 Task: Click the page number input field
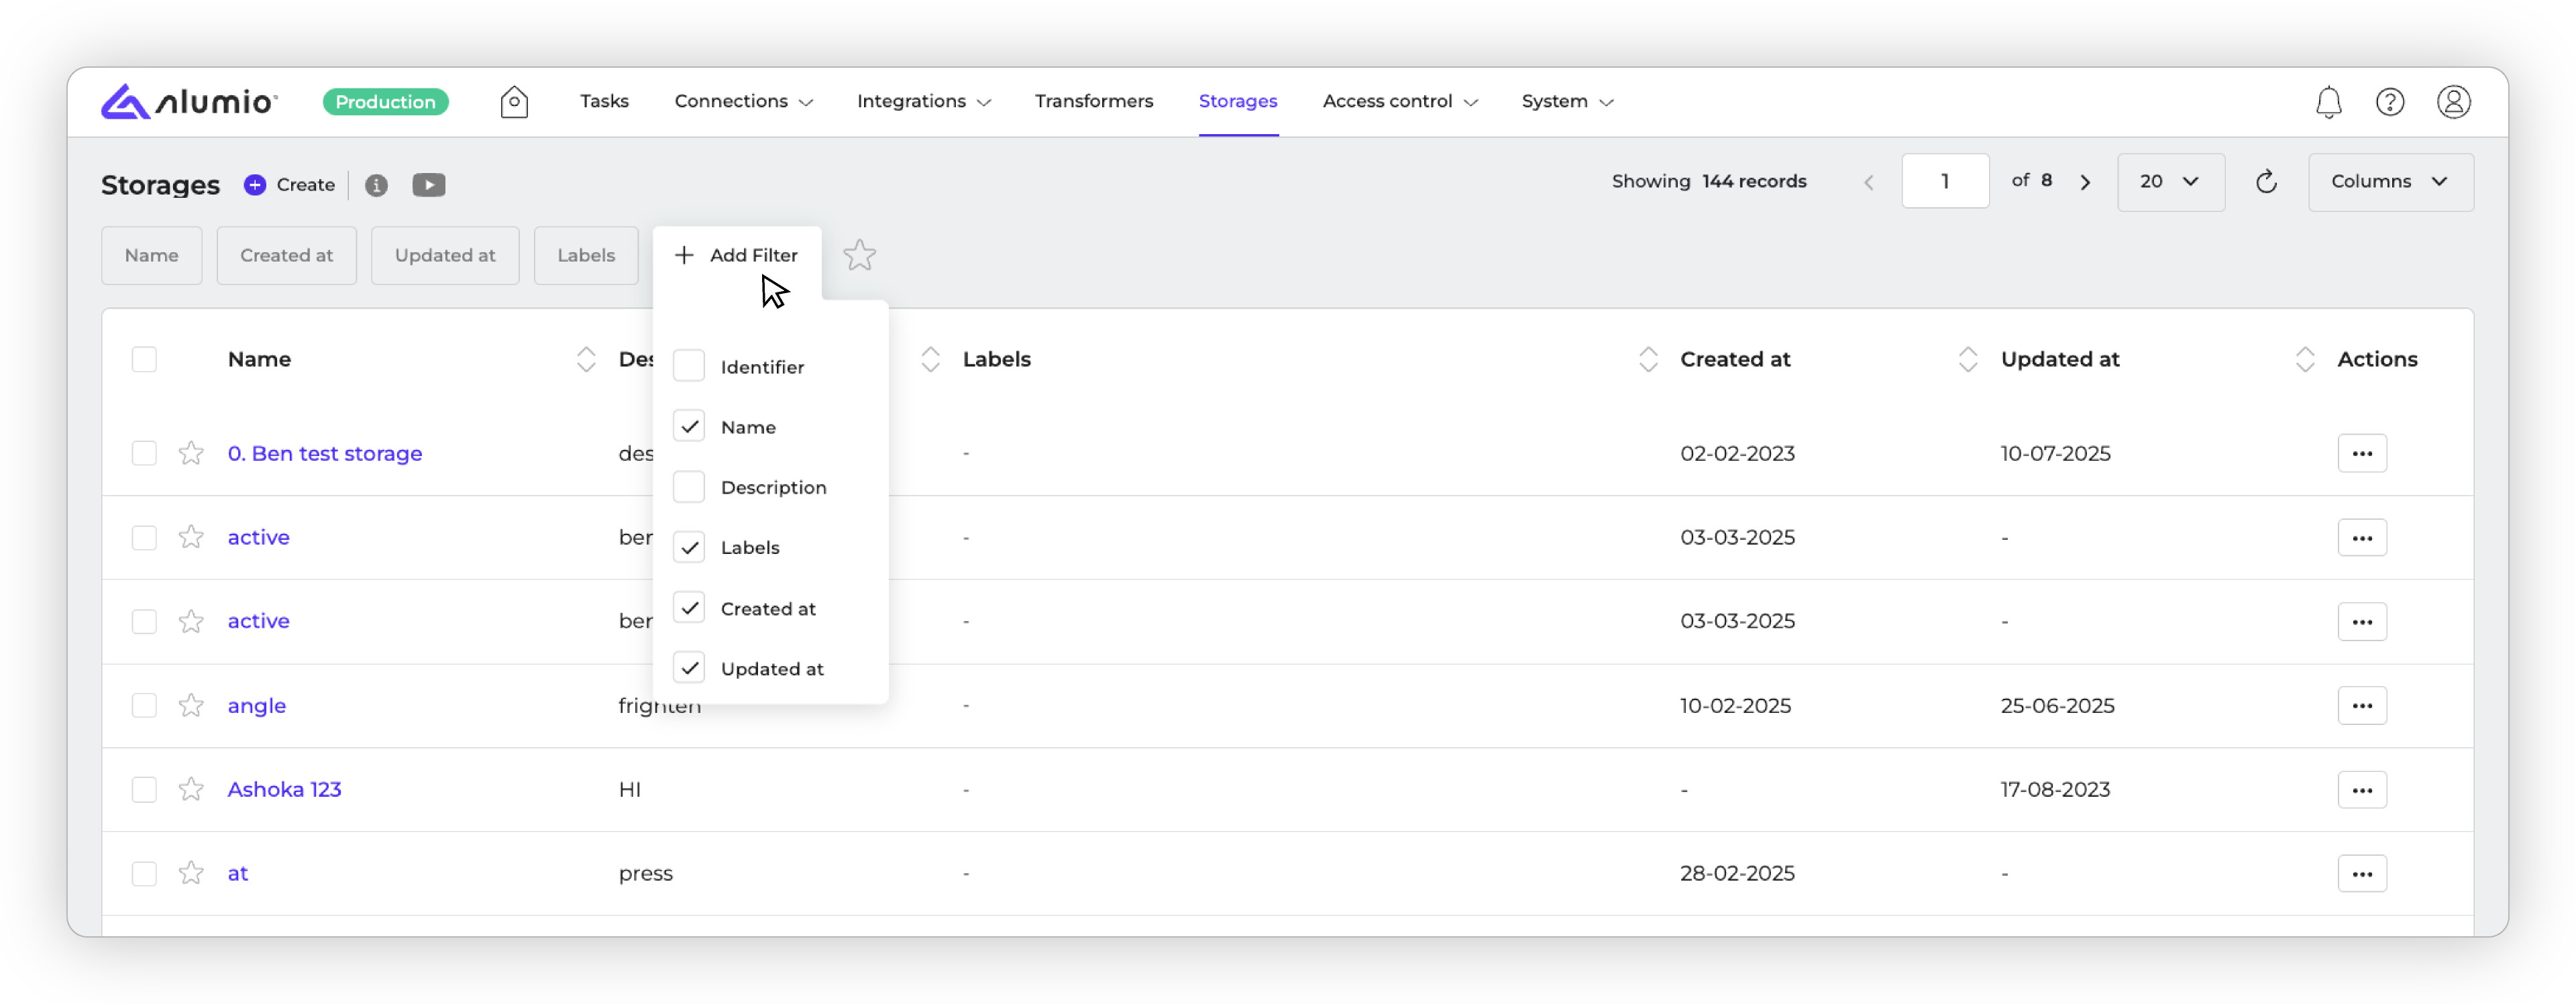(x=1944, y=182)
